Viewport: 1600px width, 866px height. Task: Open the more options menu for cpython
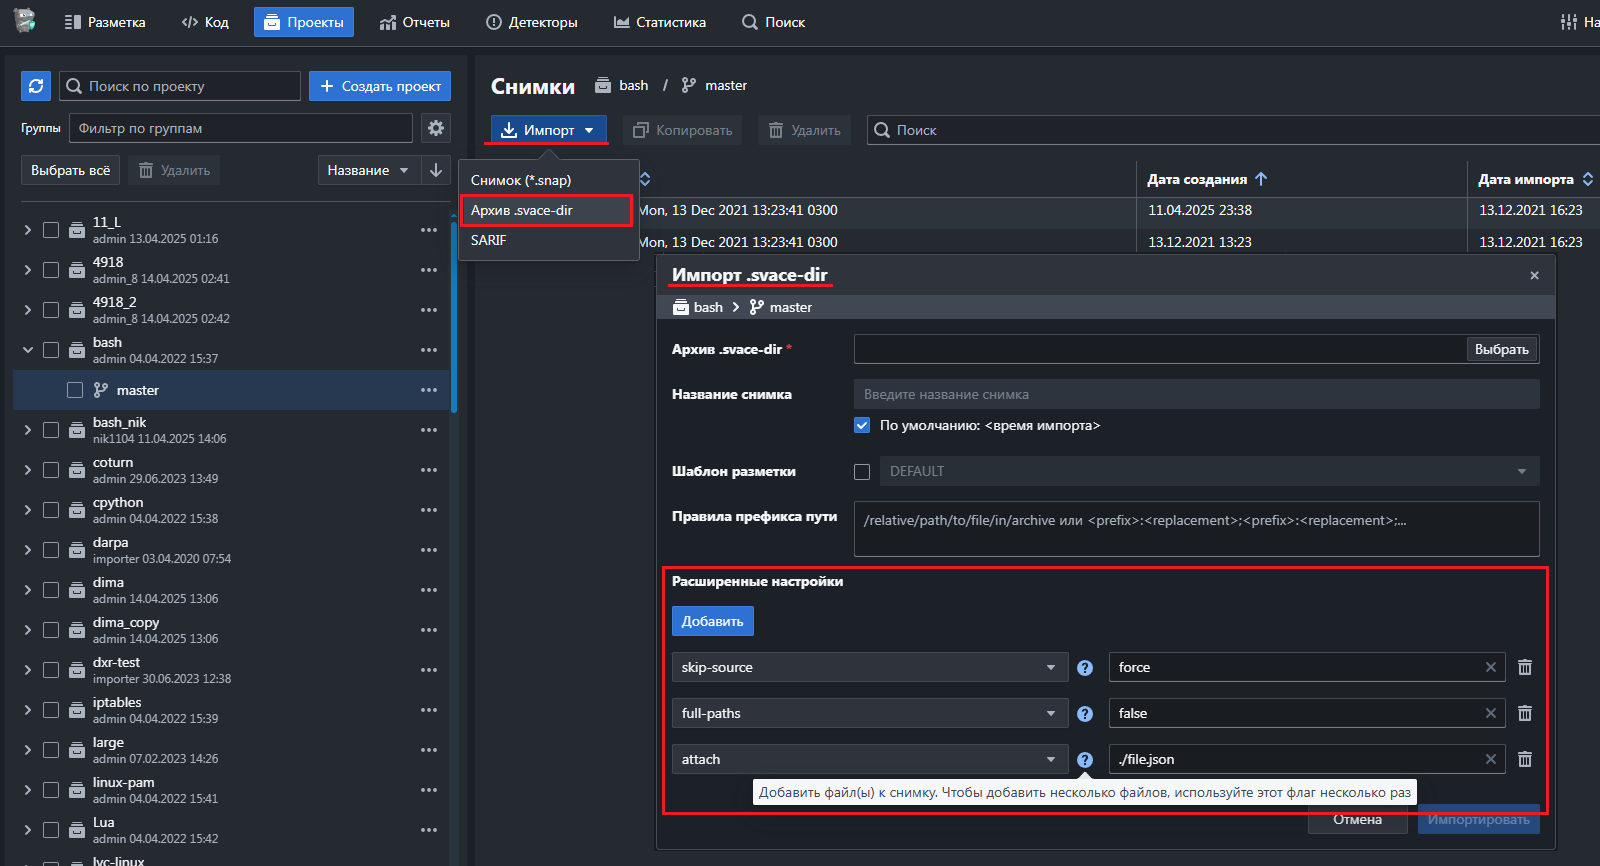pos(429,510)
